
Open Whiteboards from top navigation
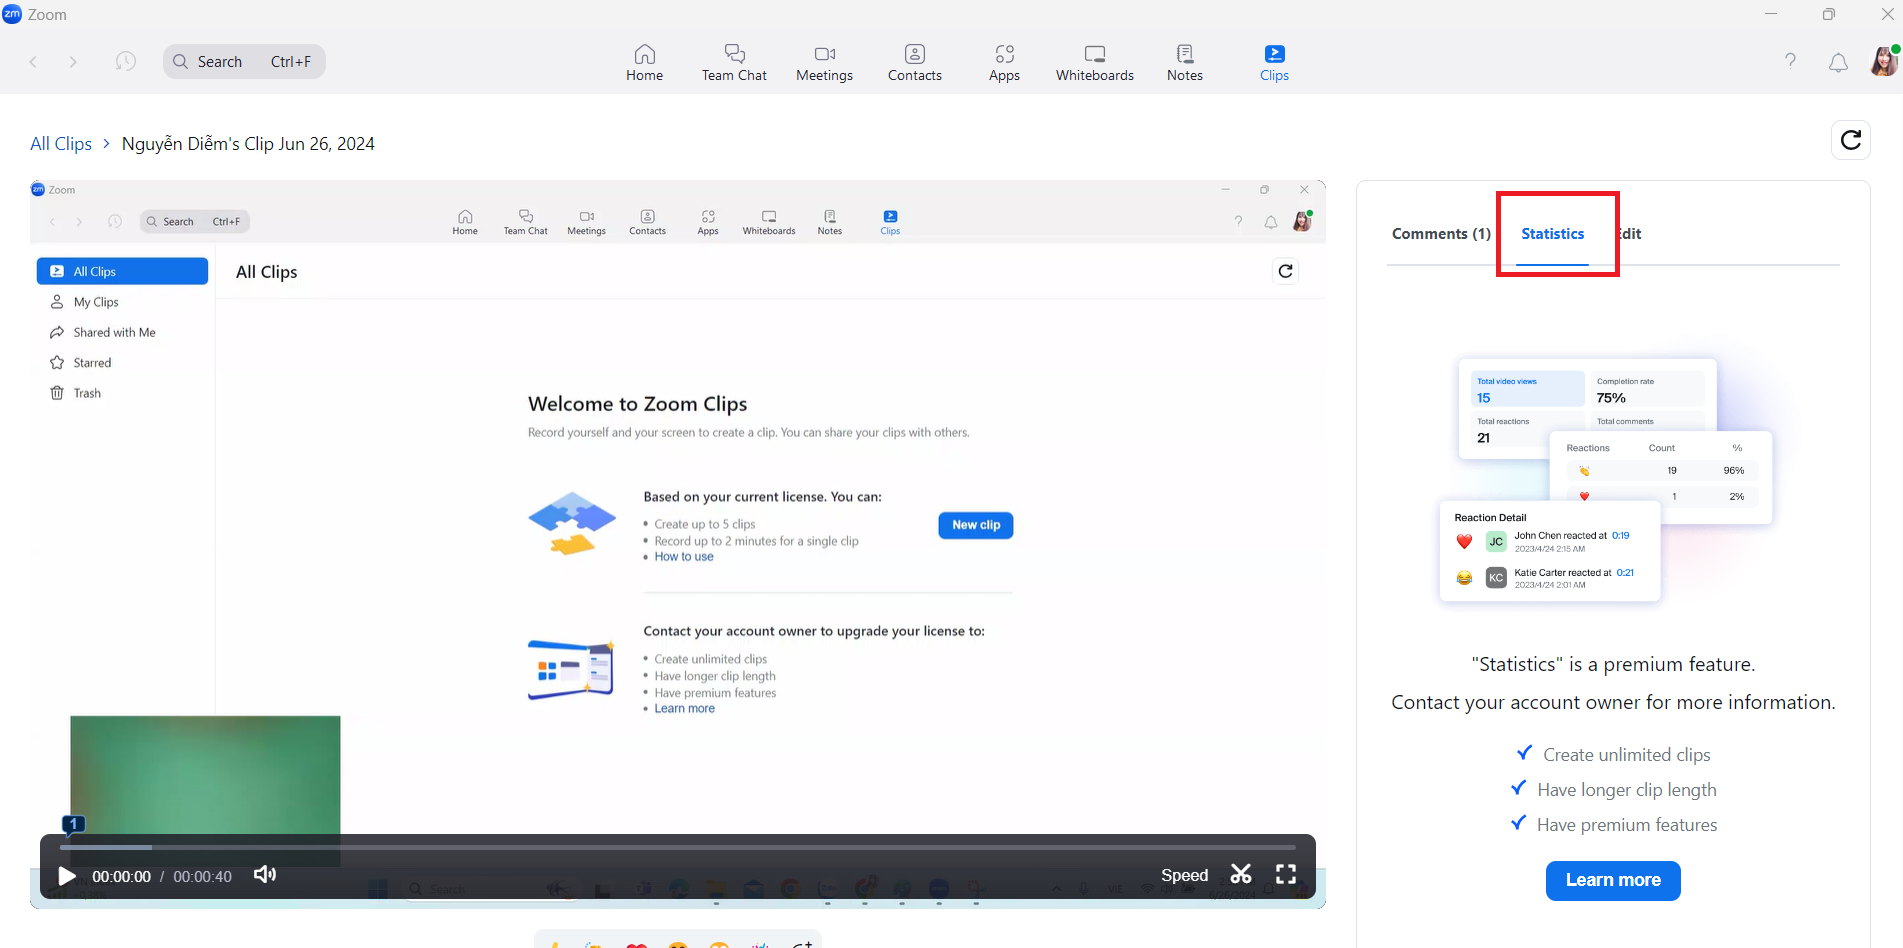(x=1094, y=62)
